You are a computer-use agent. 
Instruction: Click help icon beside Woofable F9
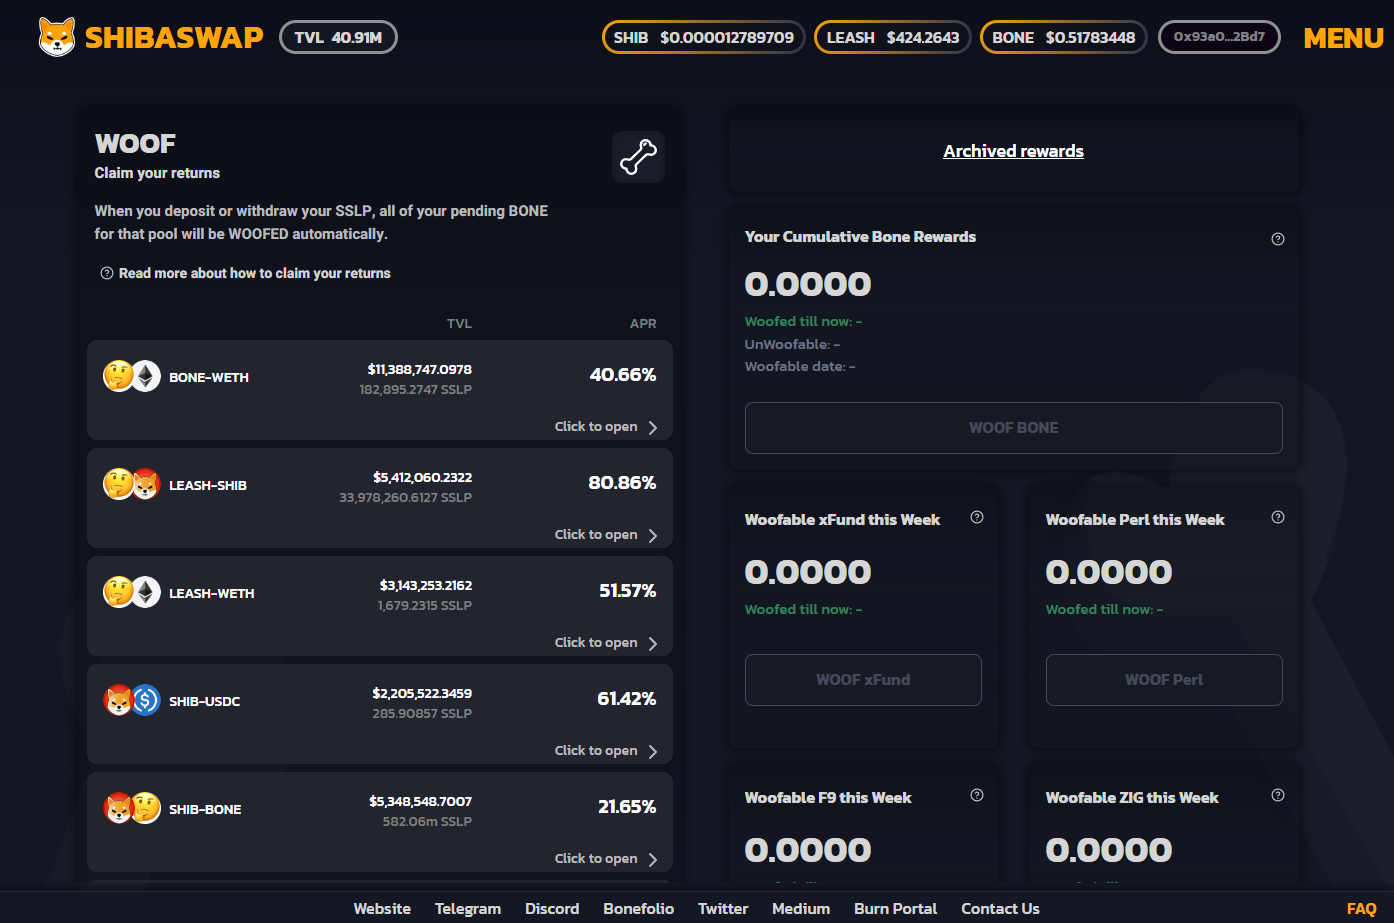[x=977, y=795]
